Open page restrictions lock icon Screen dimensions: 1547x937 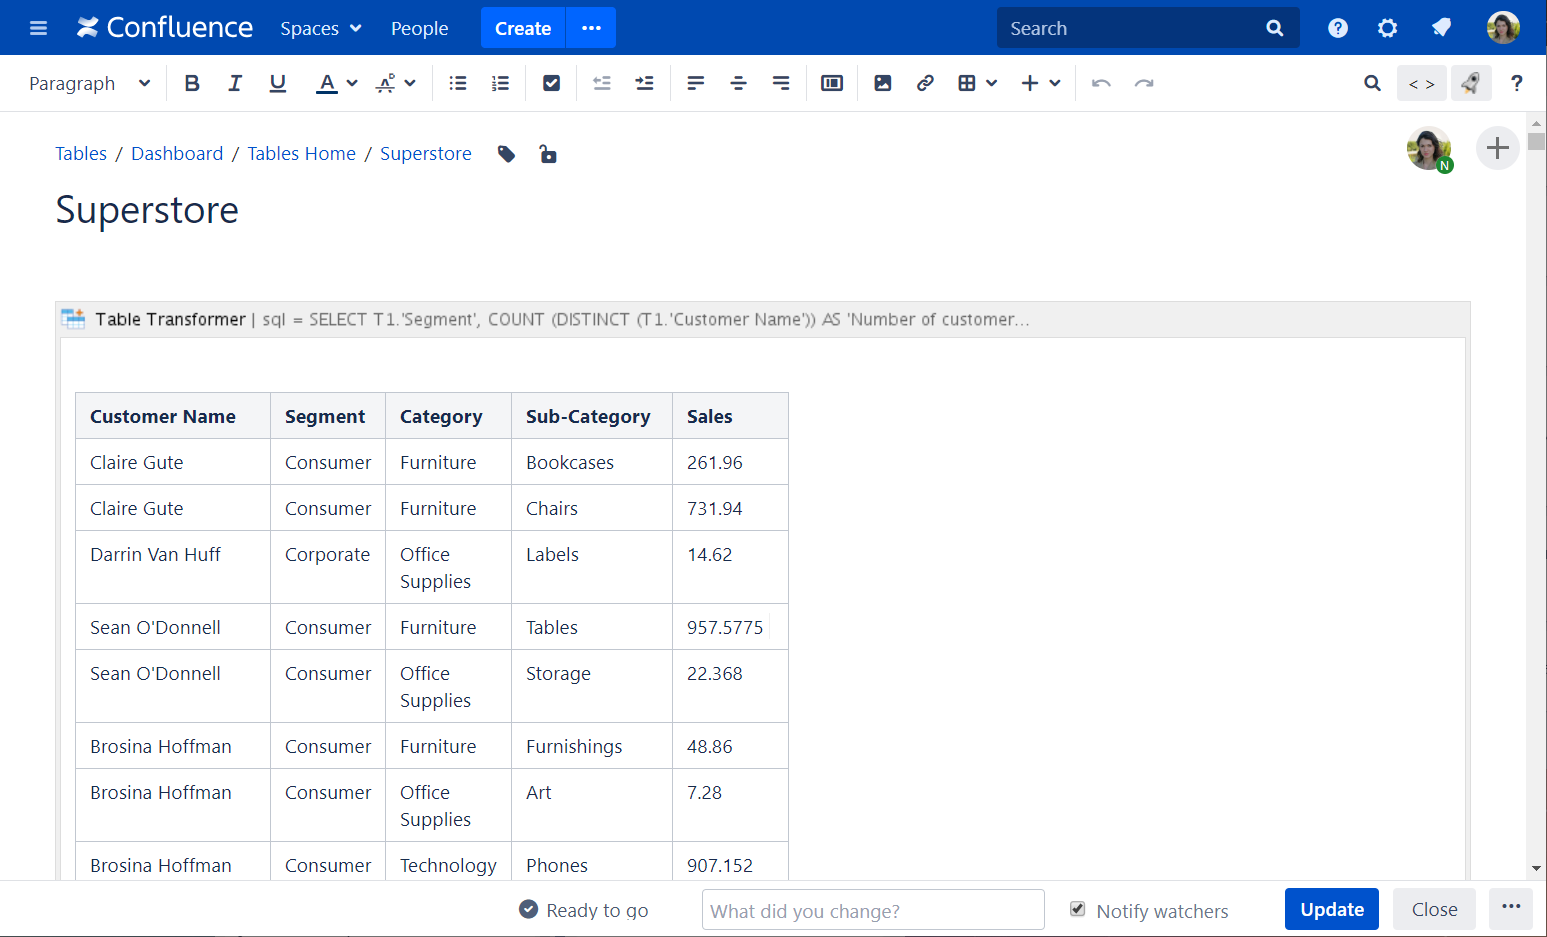(548, 154)
